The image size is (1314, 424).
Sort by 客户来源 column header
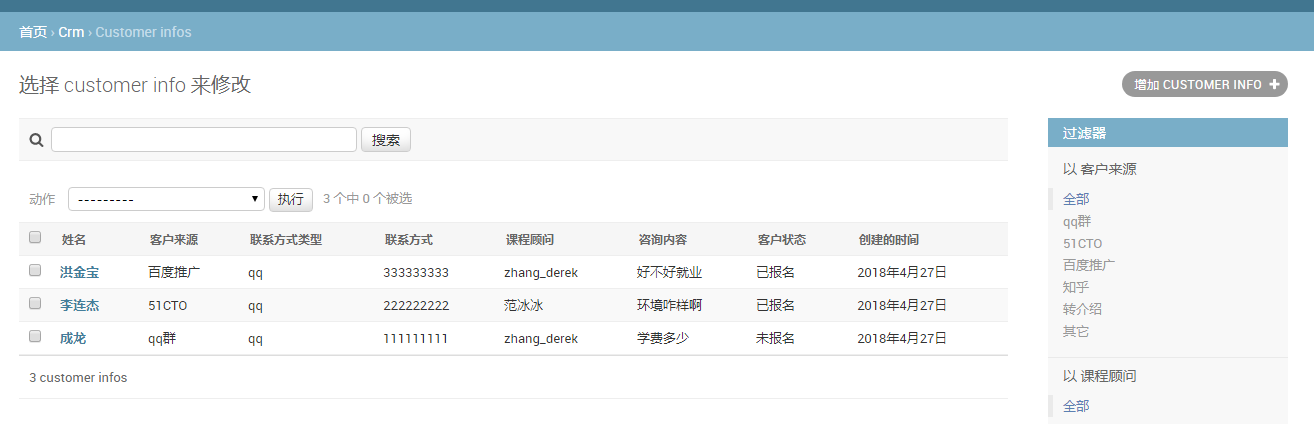coord(174,240)
